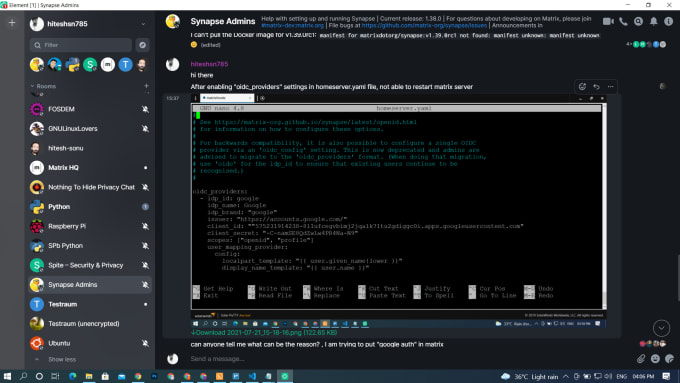The height and width of the screenshot is (383, 680).
Task: Open Windows taskbar search
Action: coord(23,376)
